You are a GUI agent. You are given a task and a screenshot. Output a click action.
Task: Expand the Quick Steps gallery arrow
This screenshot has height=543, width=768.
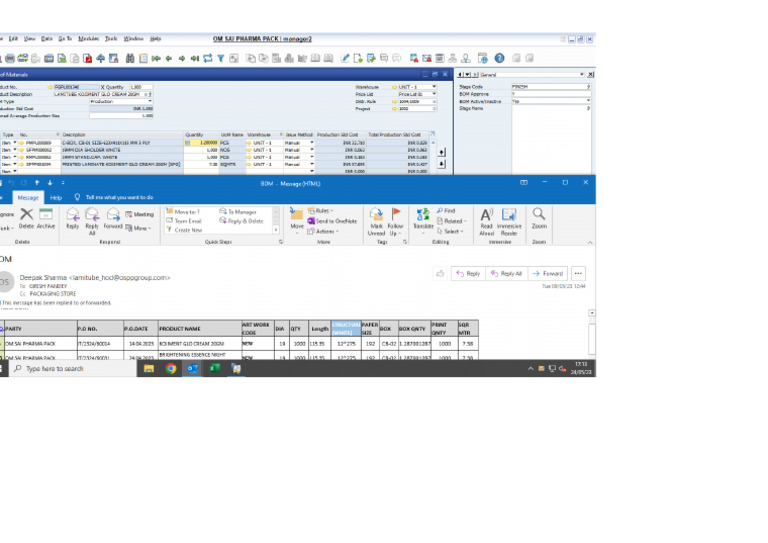(276, 230)
